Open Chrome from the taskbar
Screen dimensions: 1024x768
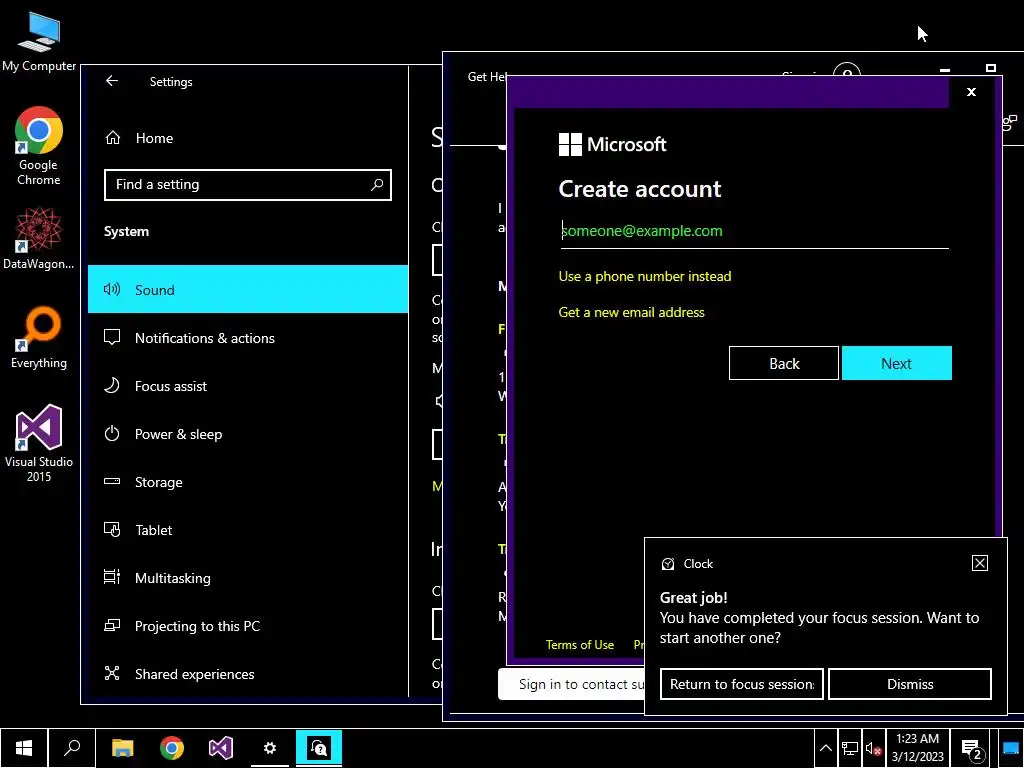point(172,748)
